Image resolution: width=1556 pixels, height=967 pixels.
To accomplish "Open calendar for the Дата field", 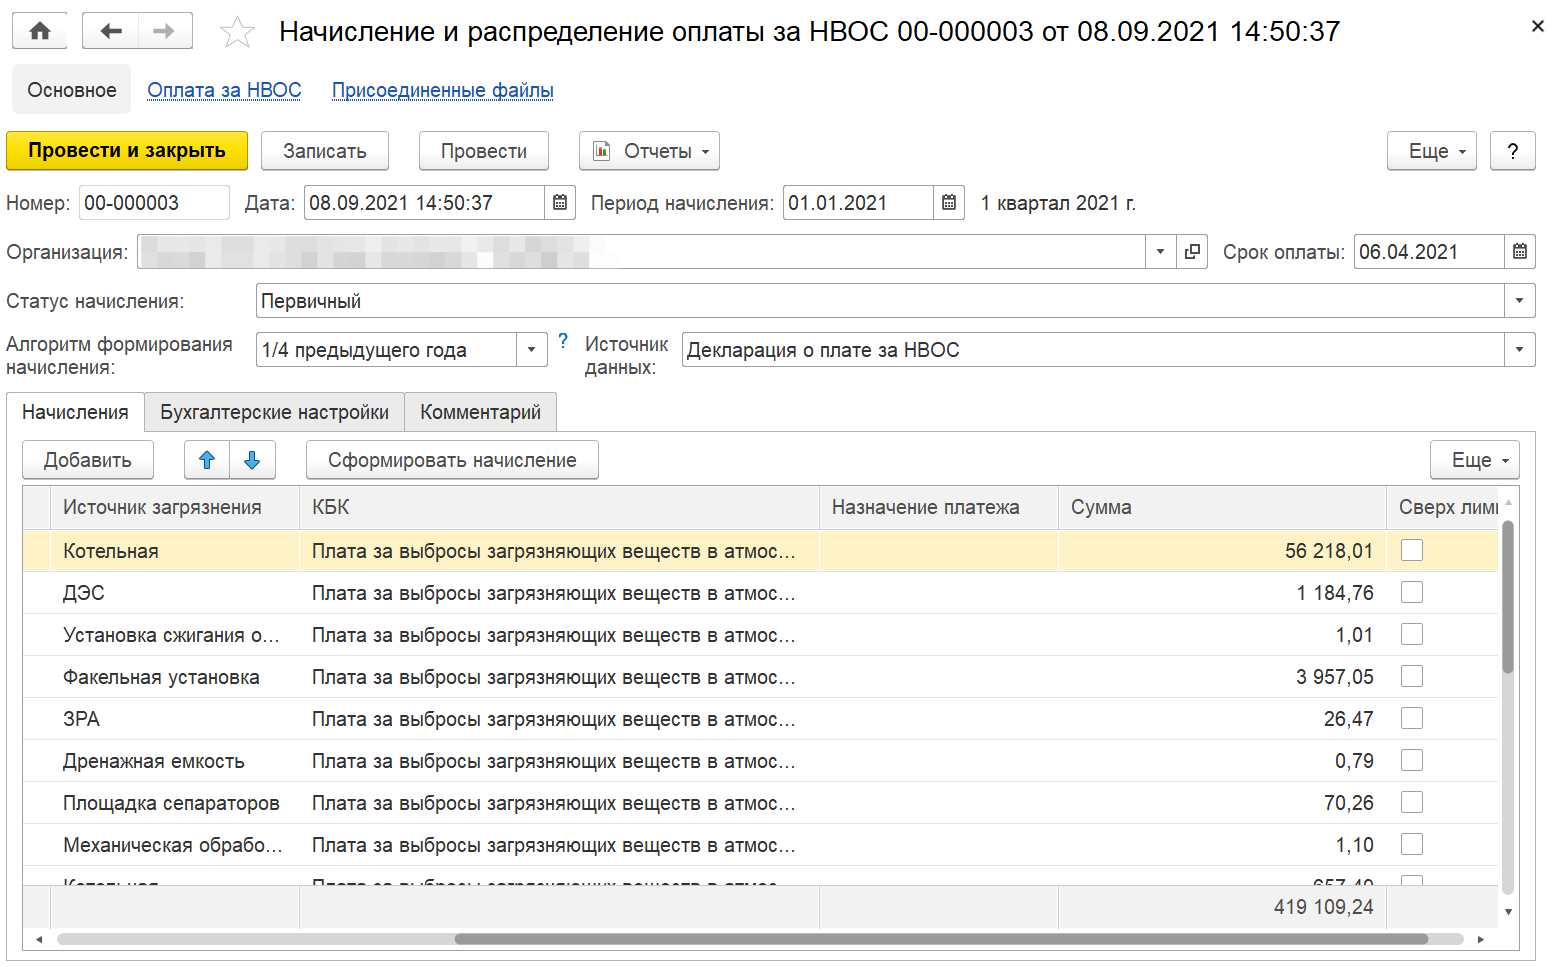I will (560, 203).
